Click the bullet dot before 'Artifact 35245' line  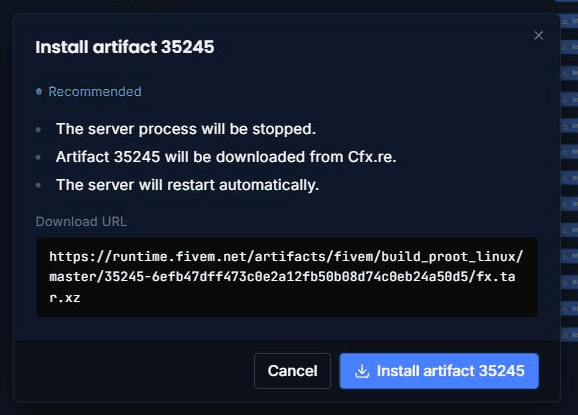pos(38,157)
